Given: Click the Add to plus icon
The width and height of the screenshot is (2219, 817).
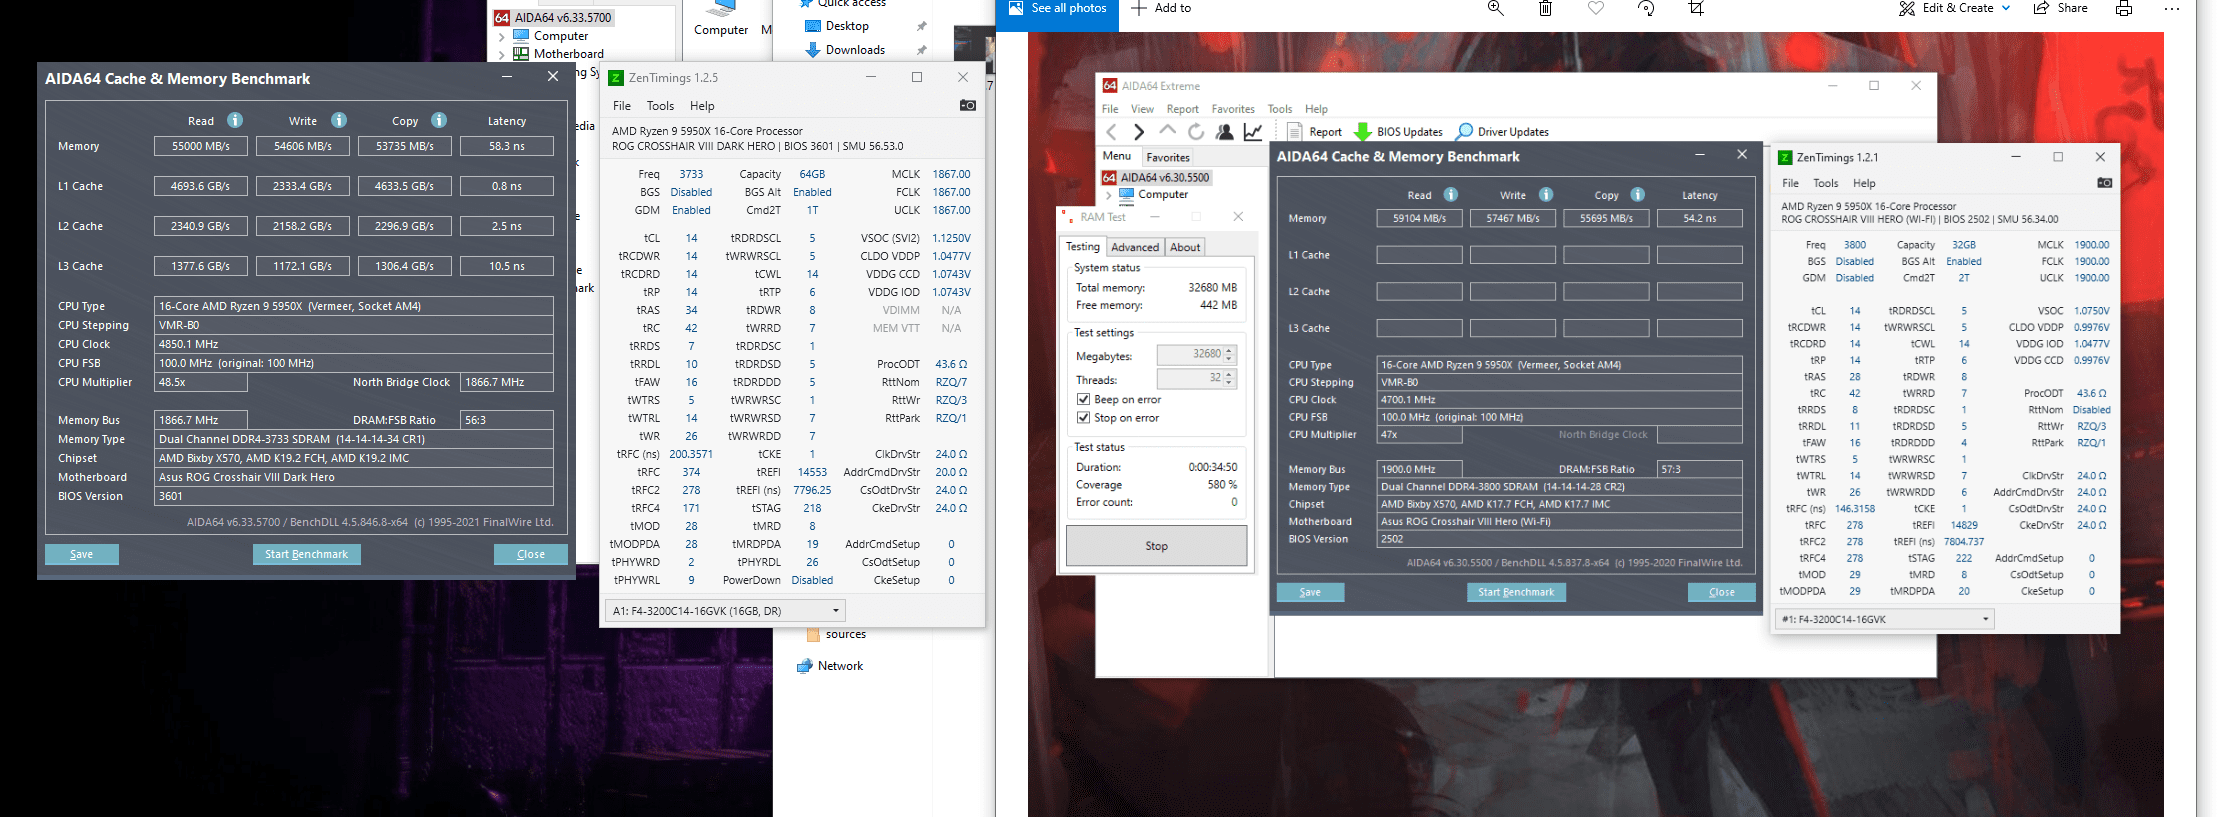Looking at the screenshot, I should click(1139, 8).
